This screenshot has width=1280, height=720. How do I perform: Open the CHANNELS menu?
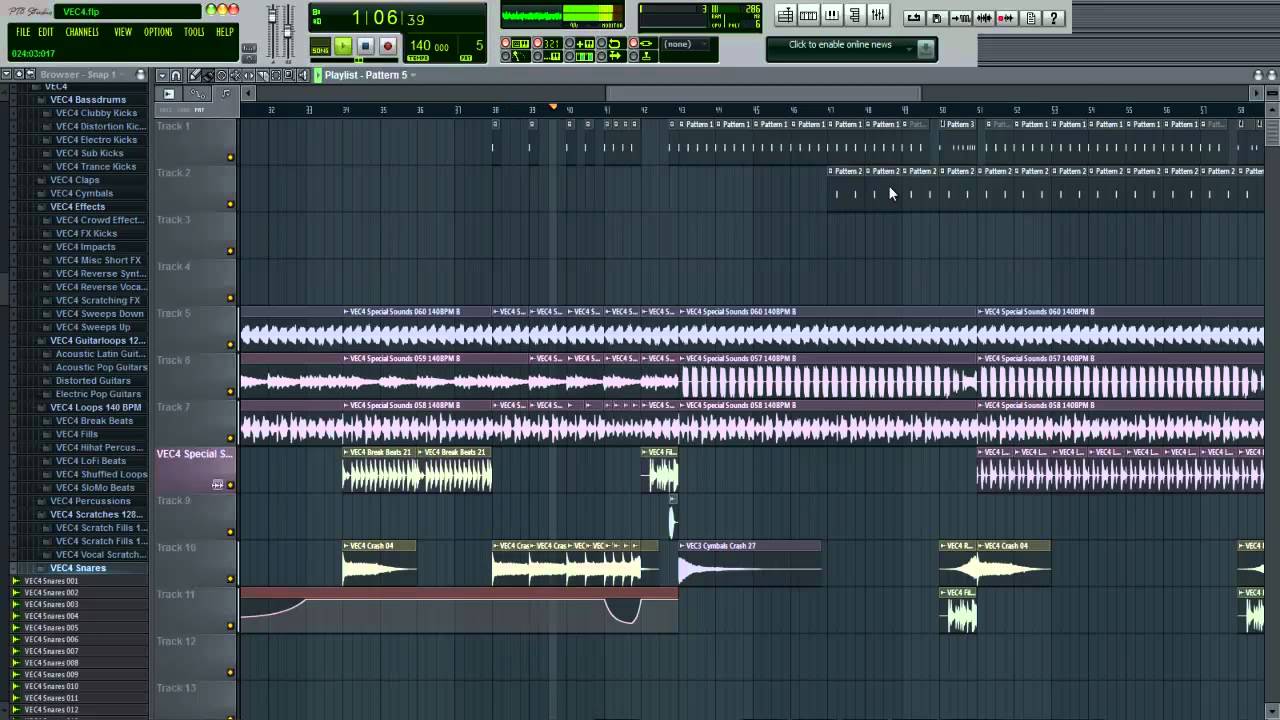point(82,32)
